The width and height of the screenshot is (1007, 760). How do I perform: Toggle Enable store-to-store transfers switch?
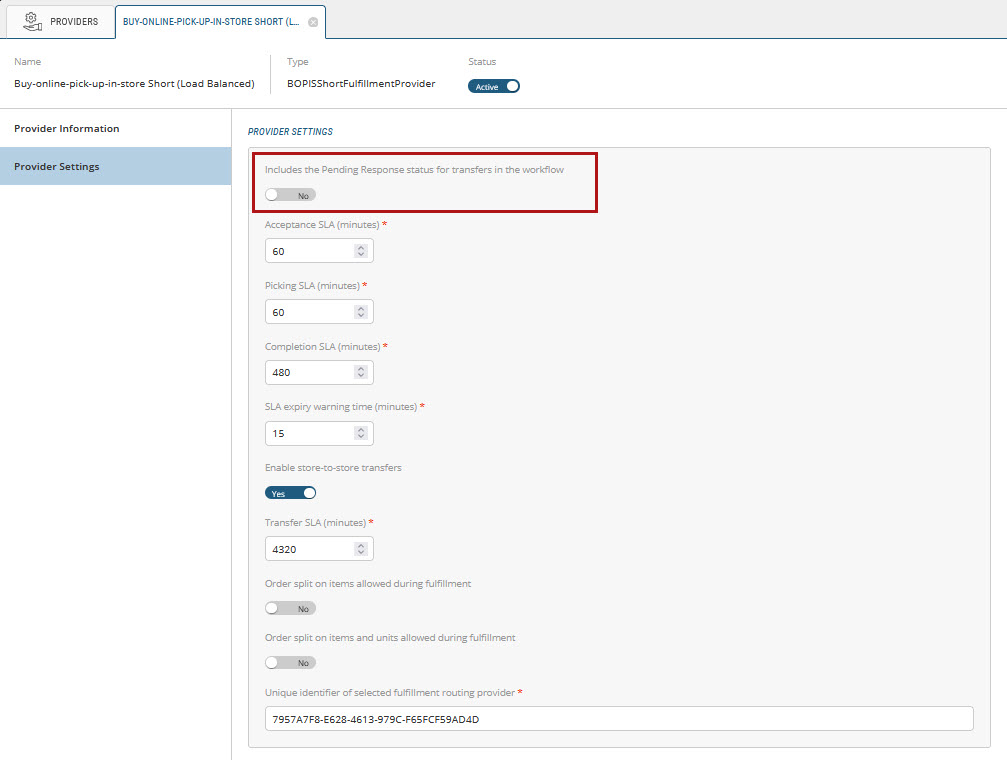[290, 493]
